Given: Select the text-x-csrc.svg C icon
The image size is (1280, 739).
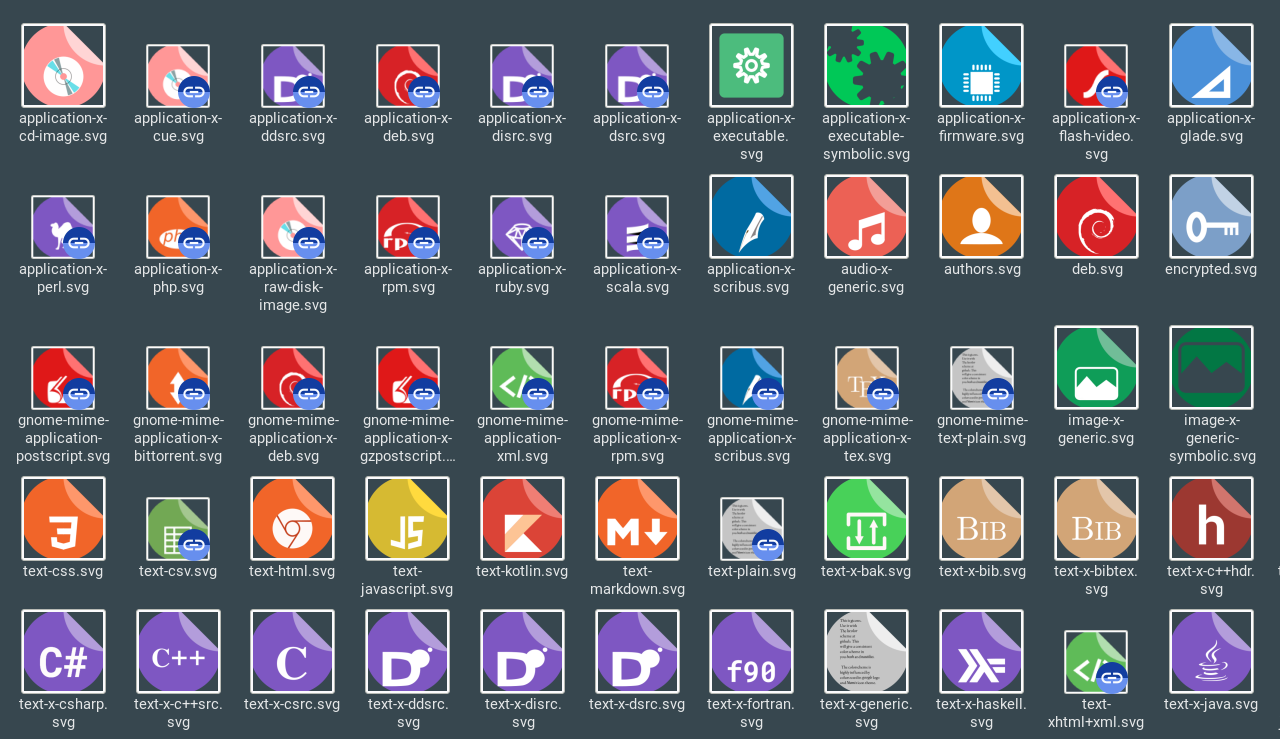Looking at the screenshot, I should pyautogui.click(x=293, y=651).
